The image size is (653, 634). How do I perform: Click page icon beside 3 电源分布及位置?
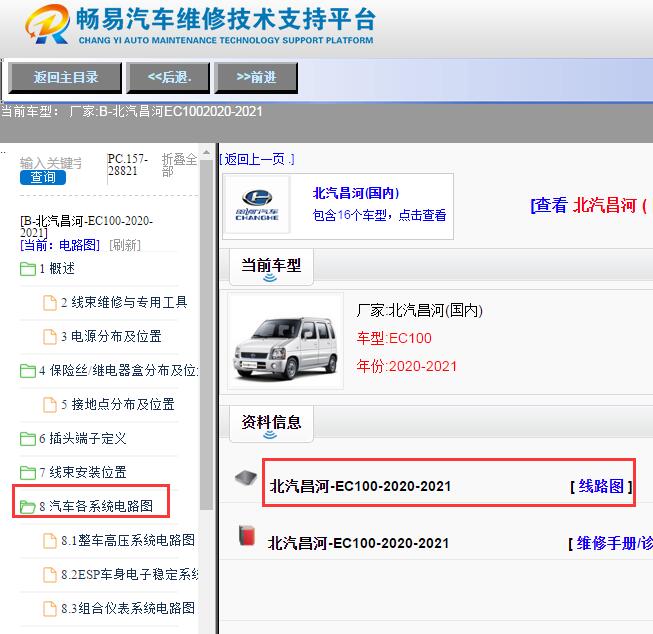pos(50,337)
